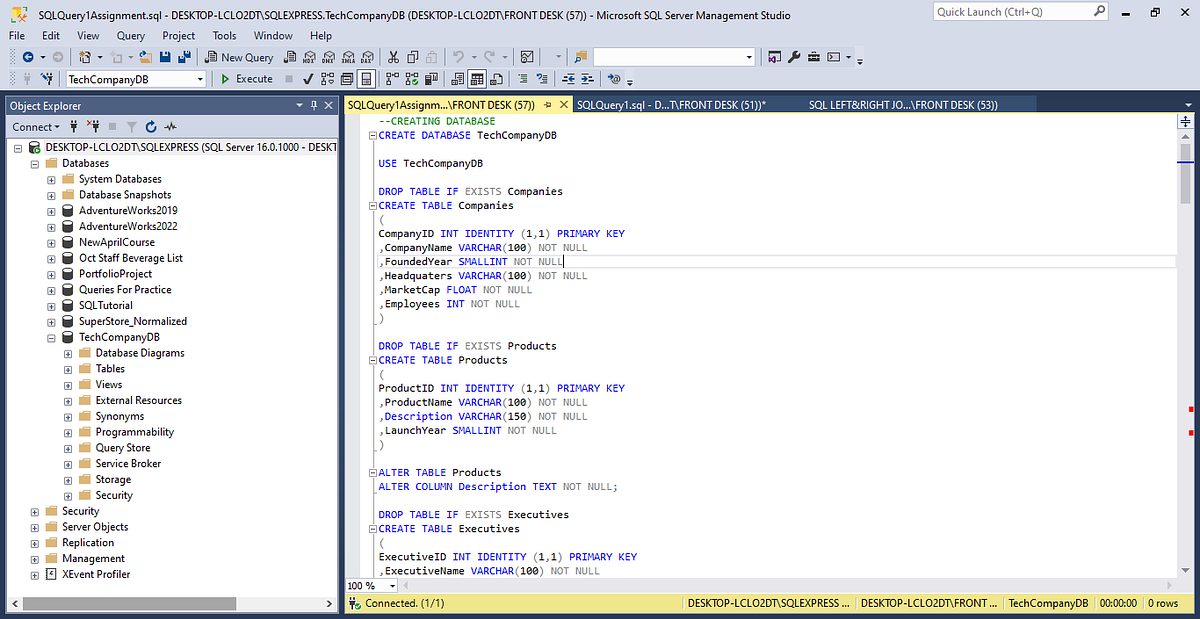This screenshot has height=619, width=1200.
Task: Click the New MDX Query icon
Action: (x=310, y=57)
